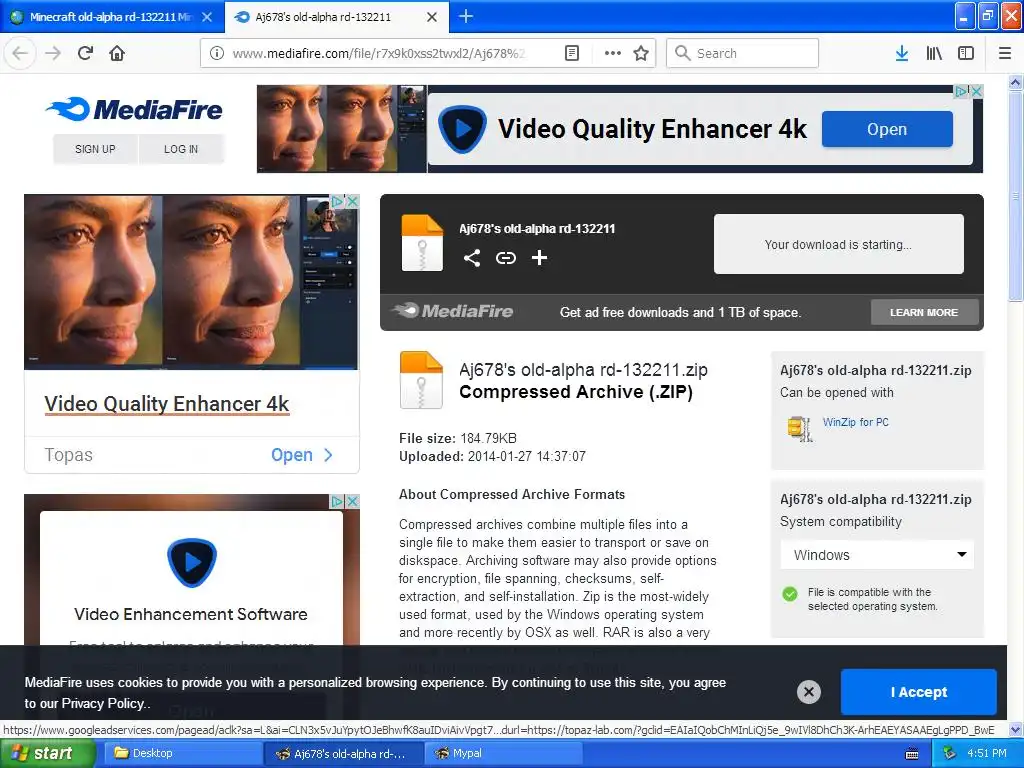Click the LEARN MORE button
The image size is (1024, 768).
click(x=924, y=312)
